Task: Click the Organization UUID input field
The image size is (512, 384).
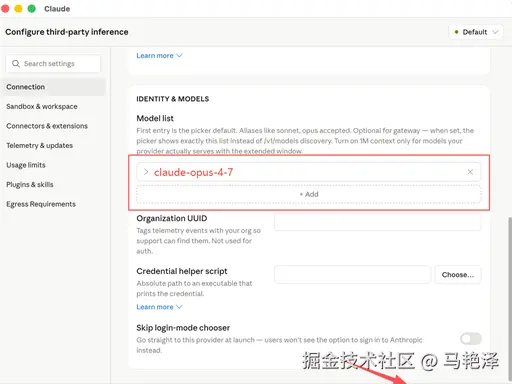Action: pyautogui.click(x=378, y=222)
